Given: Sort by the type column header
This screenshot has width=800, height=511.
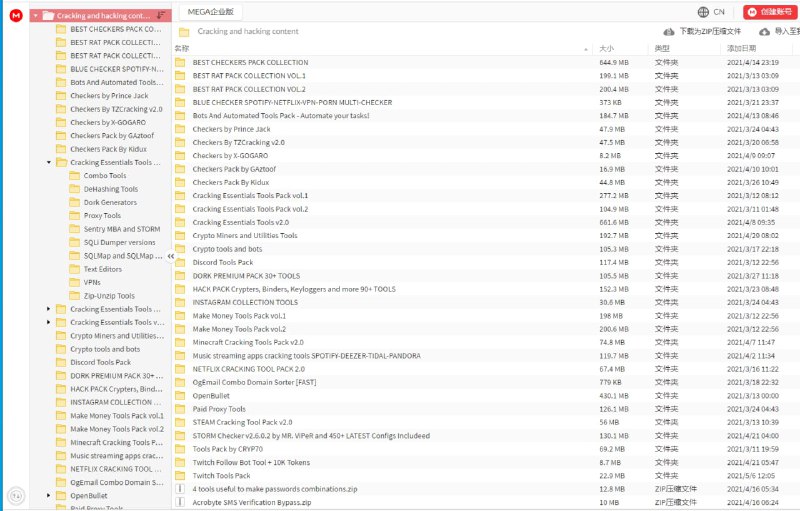Looking at the screenshot, I should [662, 48].
